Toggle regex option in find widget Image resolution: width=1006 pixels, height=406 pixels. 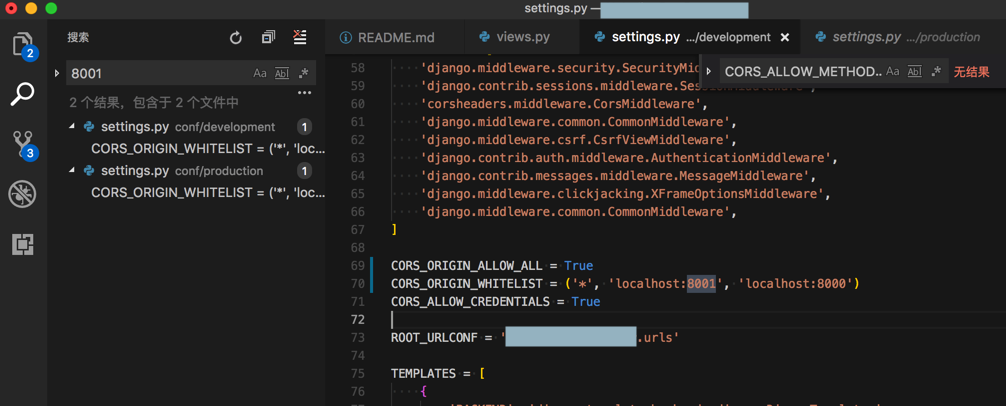point(936,72)
